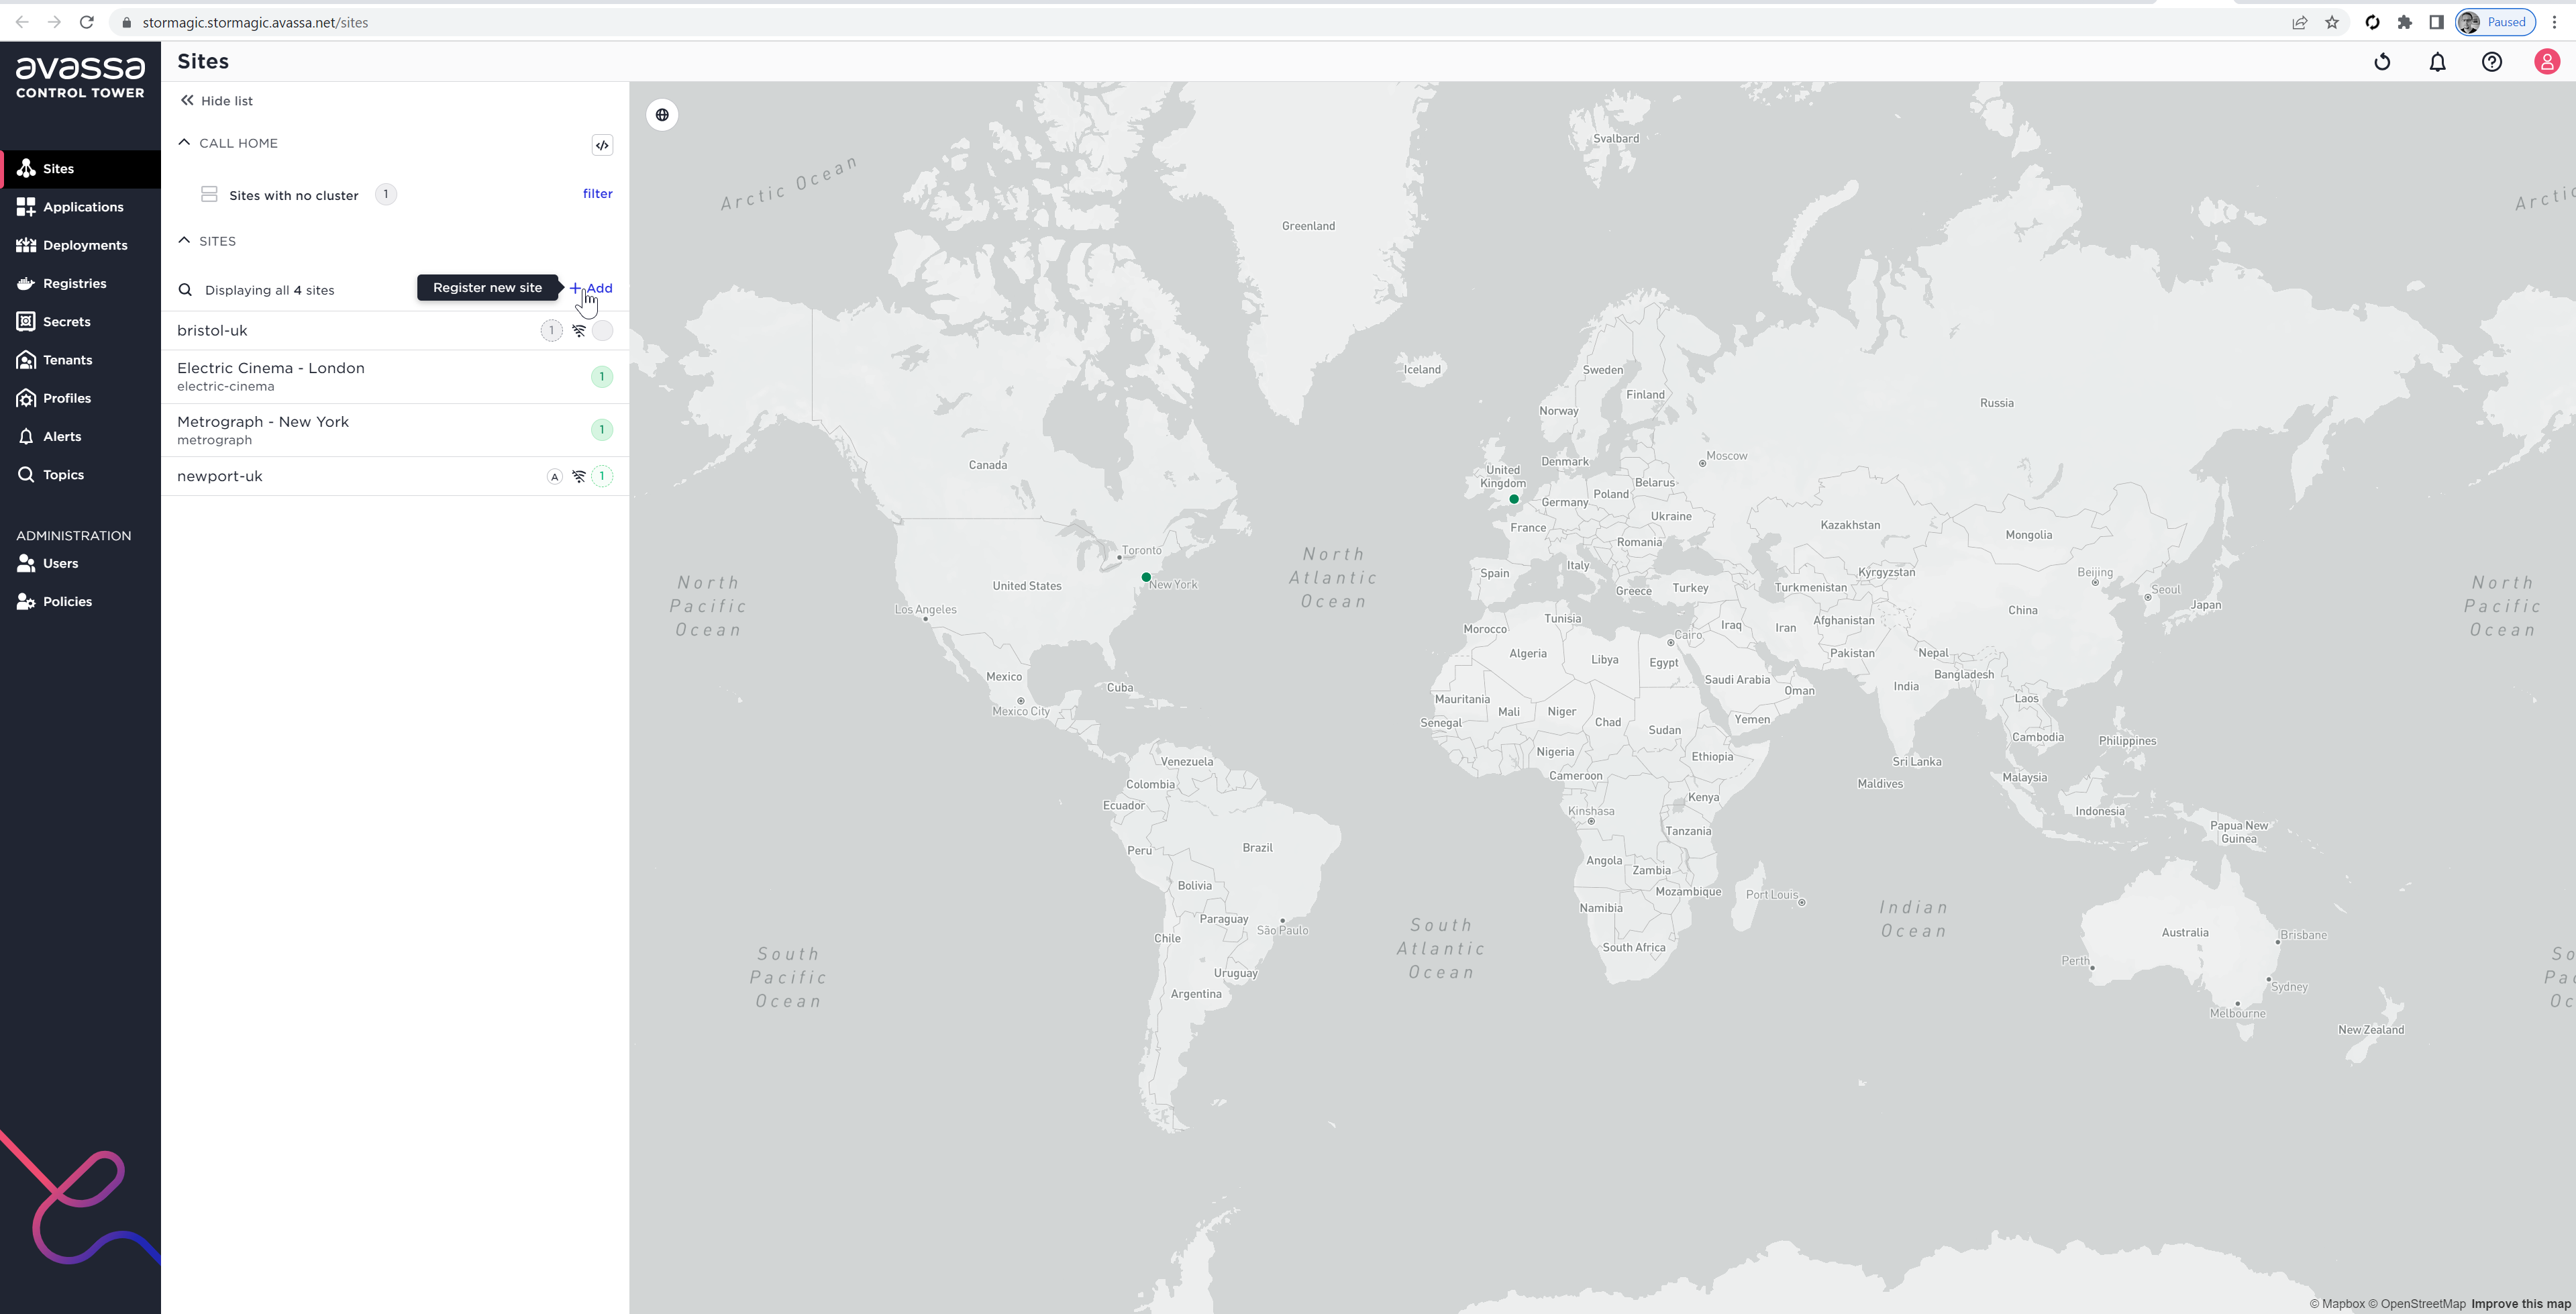
Task: Click the newport-uk 'A' badge icon
Action: point(554,477)
